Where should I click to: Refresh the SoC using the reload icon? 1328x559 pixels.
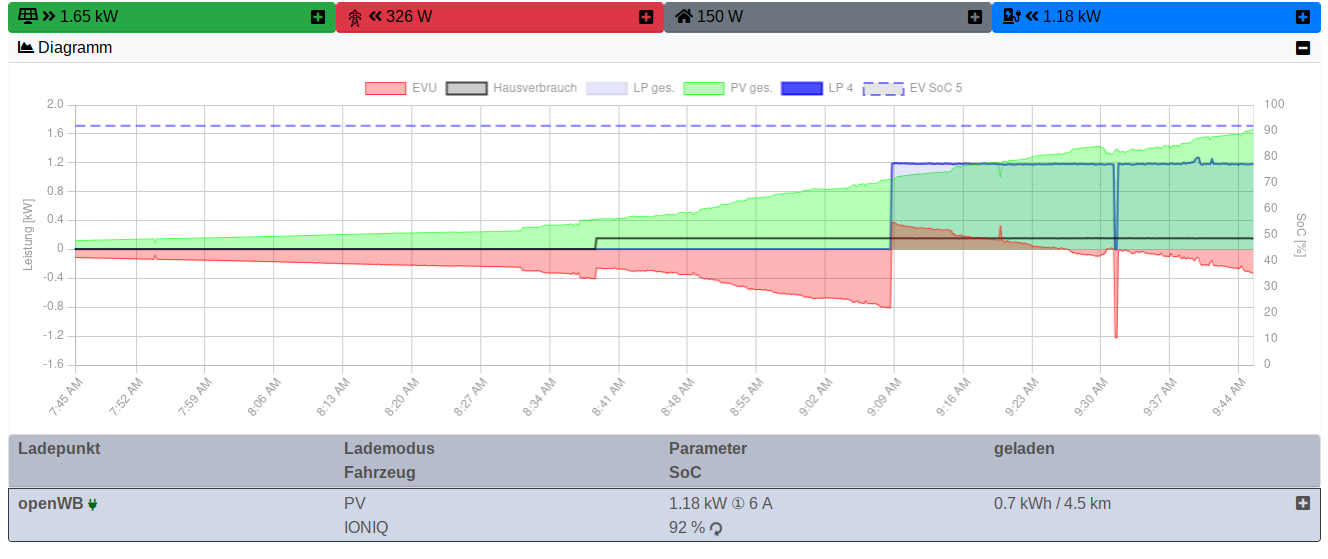(716, 528)
